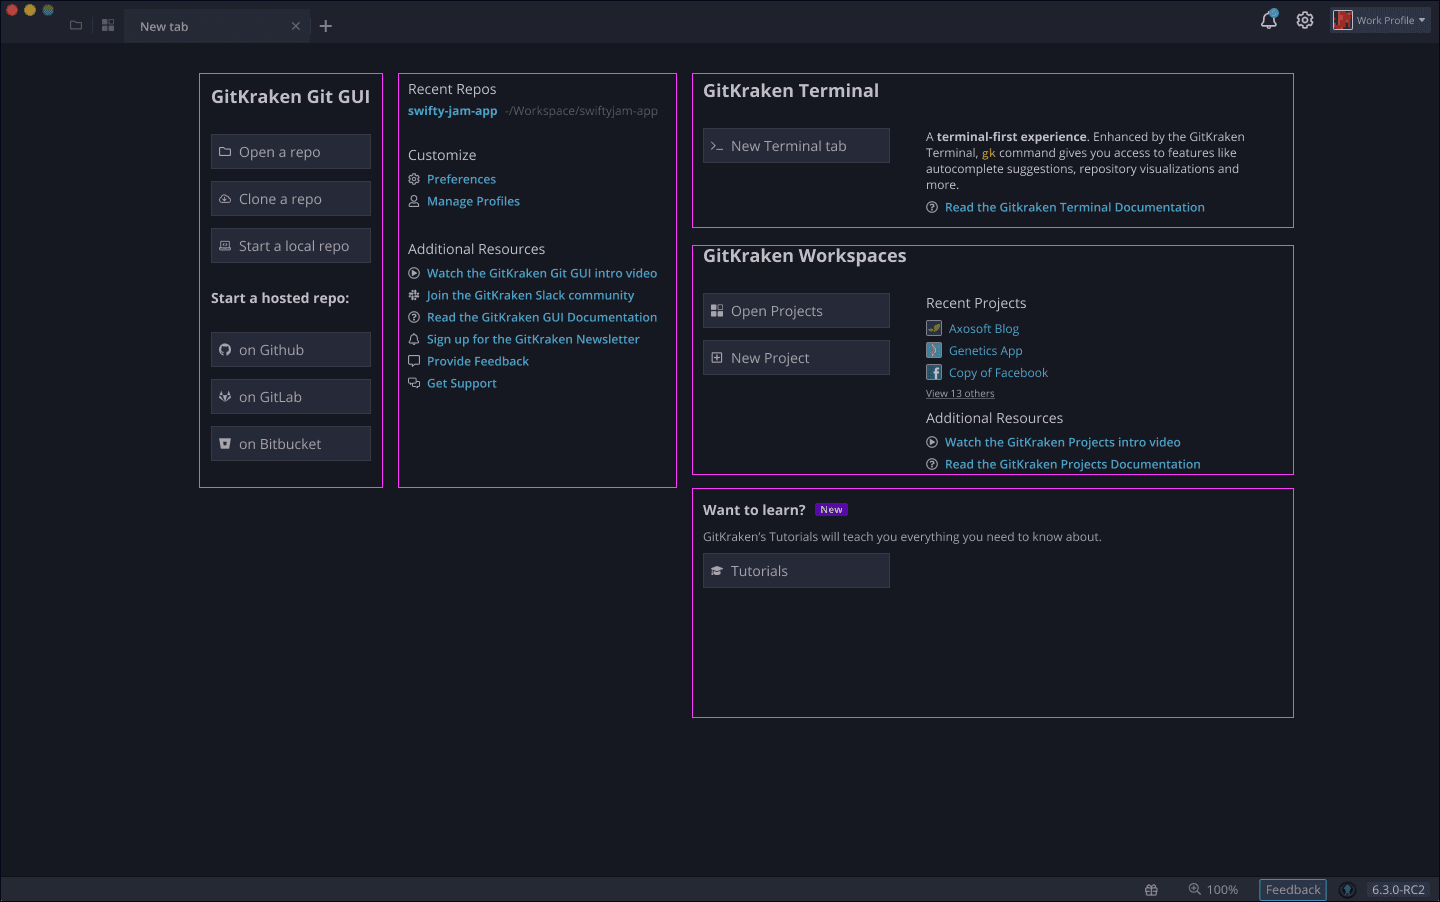The image size is (1440, 902).
Task: Open the Copy of Facebook project
Action: (x=998, y=372)
